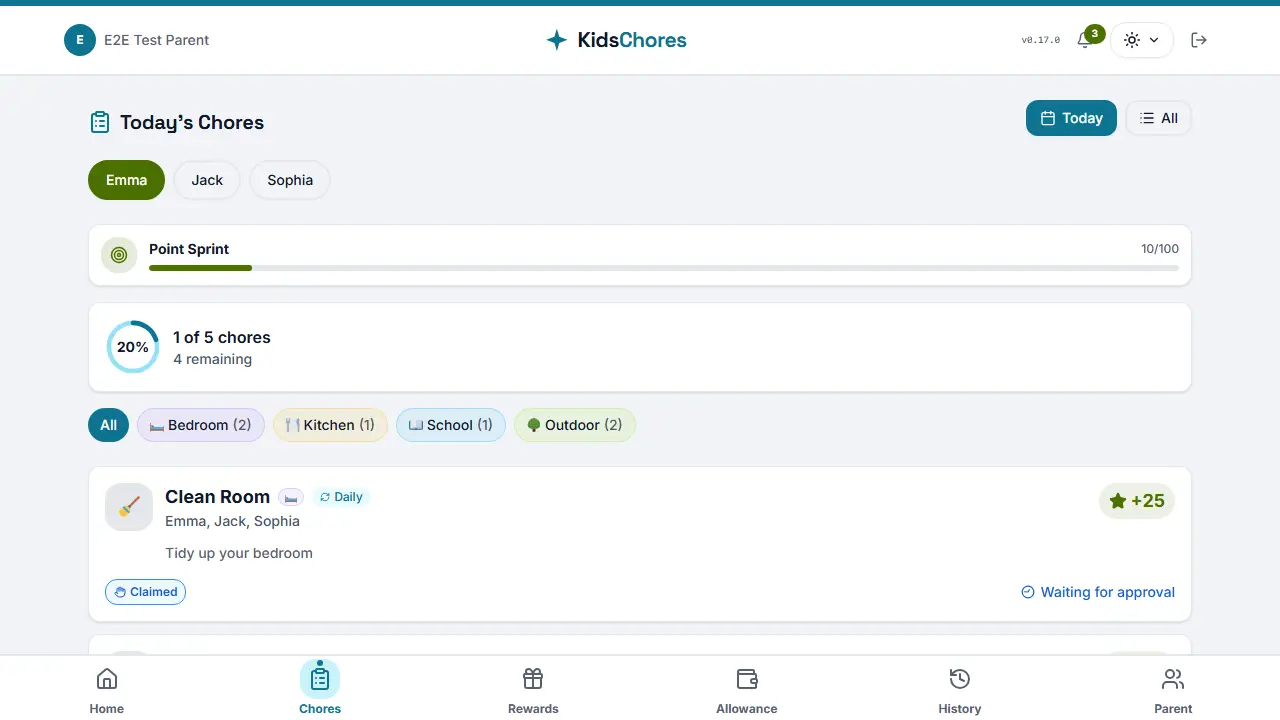Click 'Emma, Jack, Sophia' assignees text
The height and width of the screenshot is (720, 1280).
[232, 521]
